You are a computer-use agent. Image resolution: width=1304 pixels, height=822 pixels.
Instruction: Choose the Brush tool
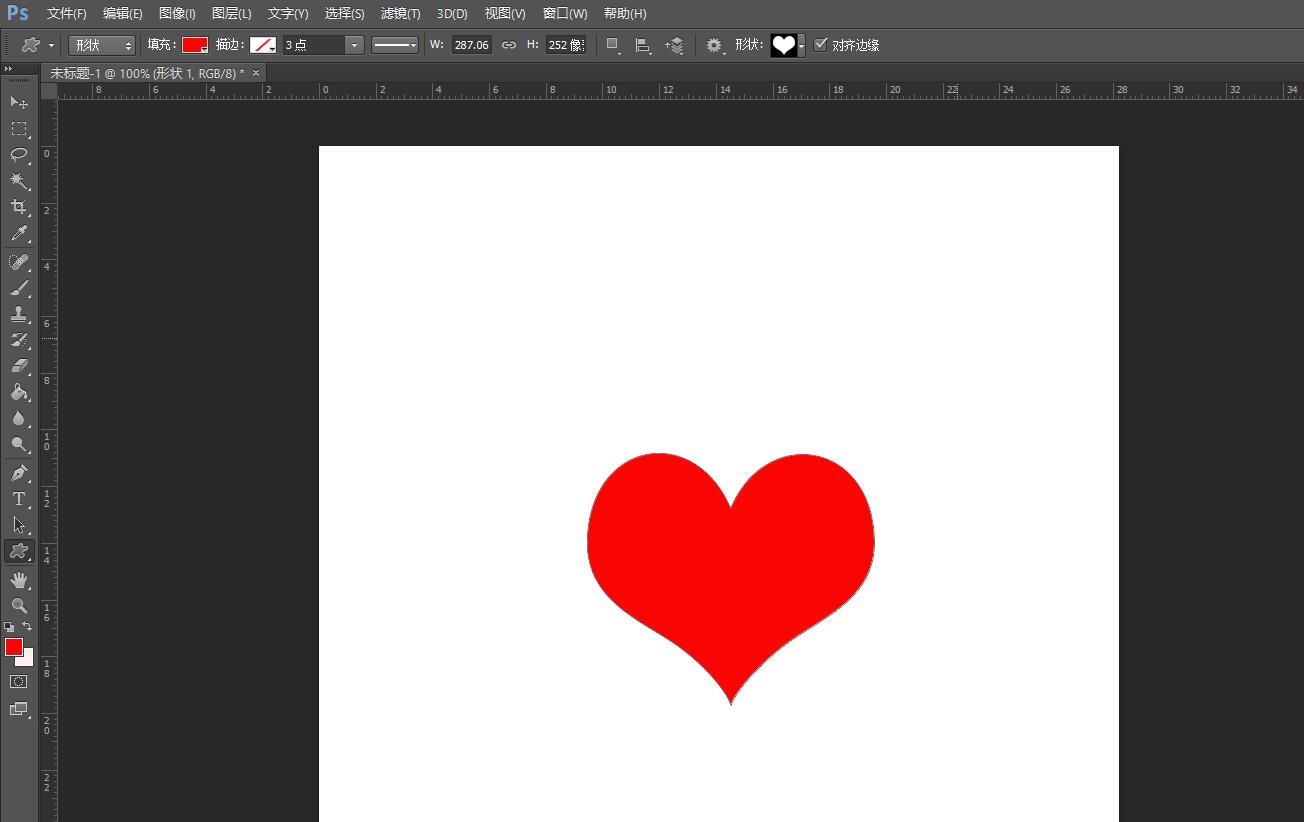pyautogui.click(x=18, y=288)
